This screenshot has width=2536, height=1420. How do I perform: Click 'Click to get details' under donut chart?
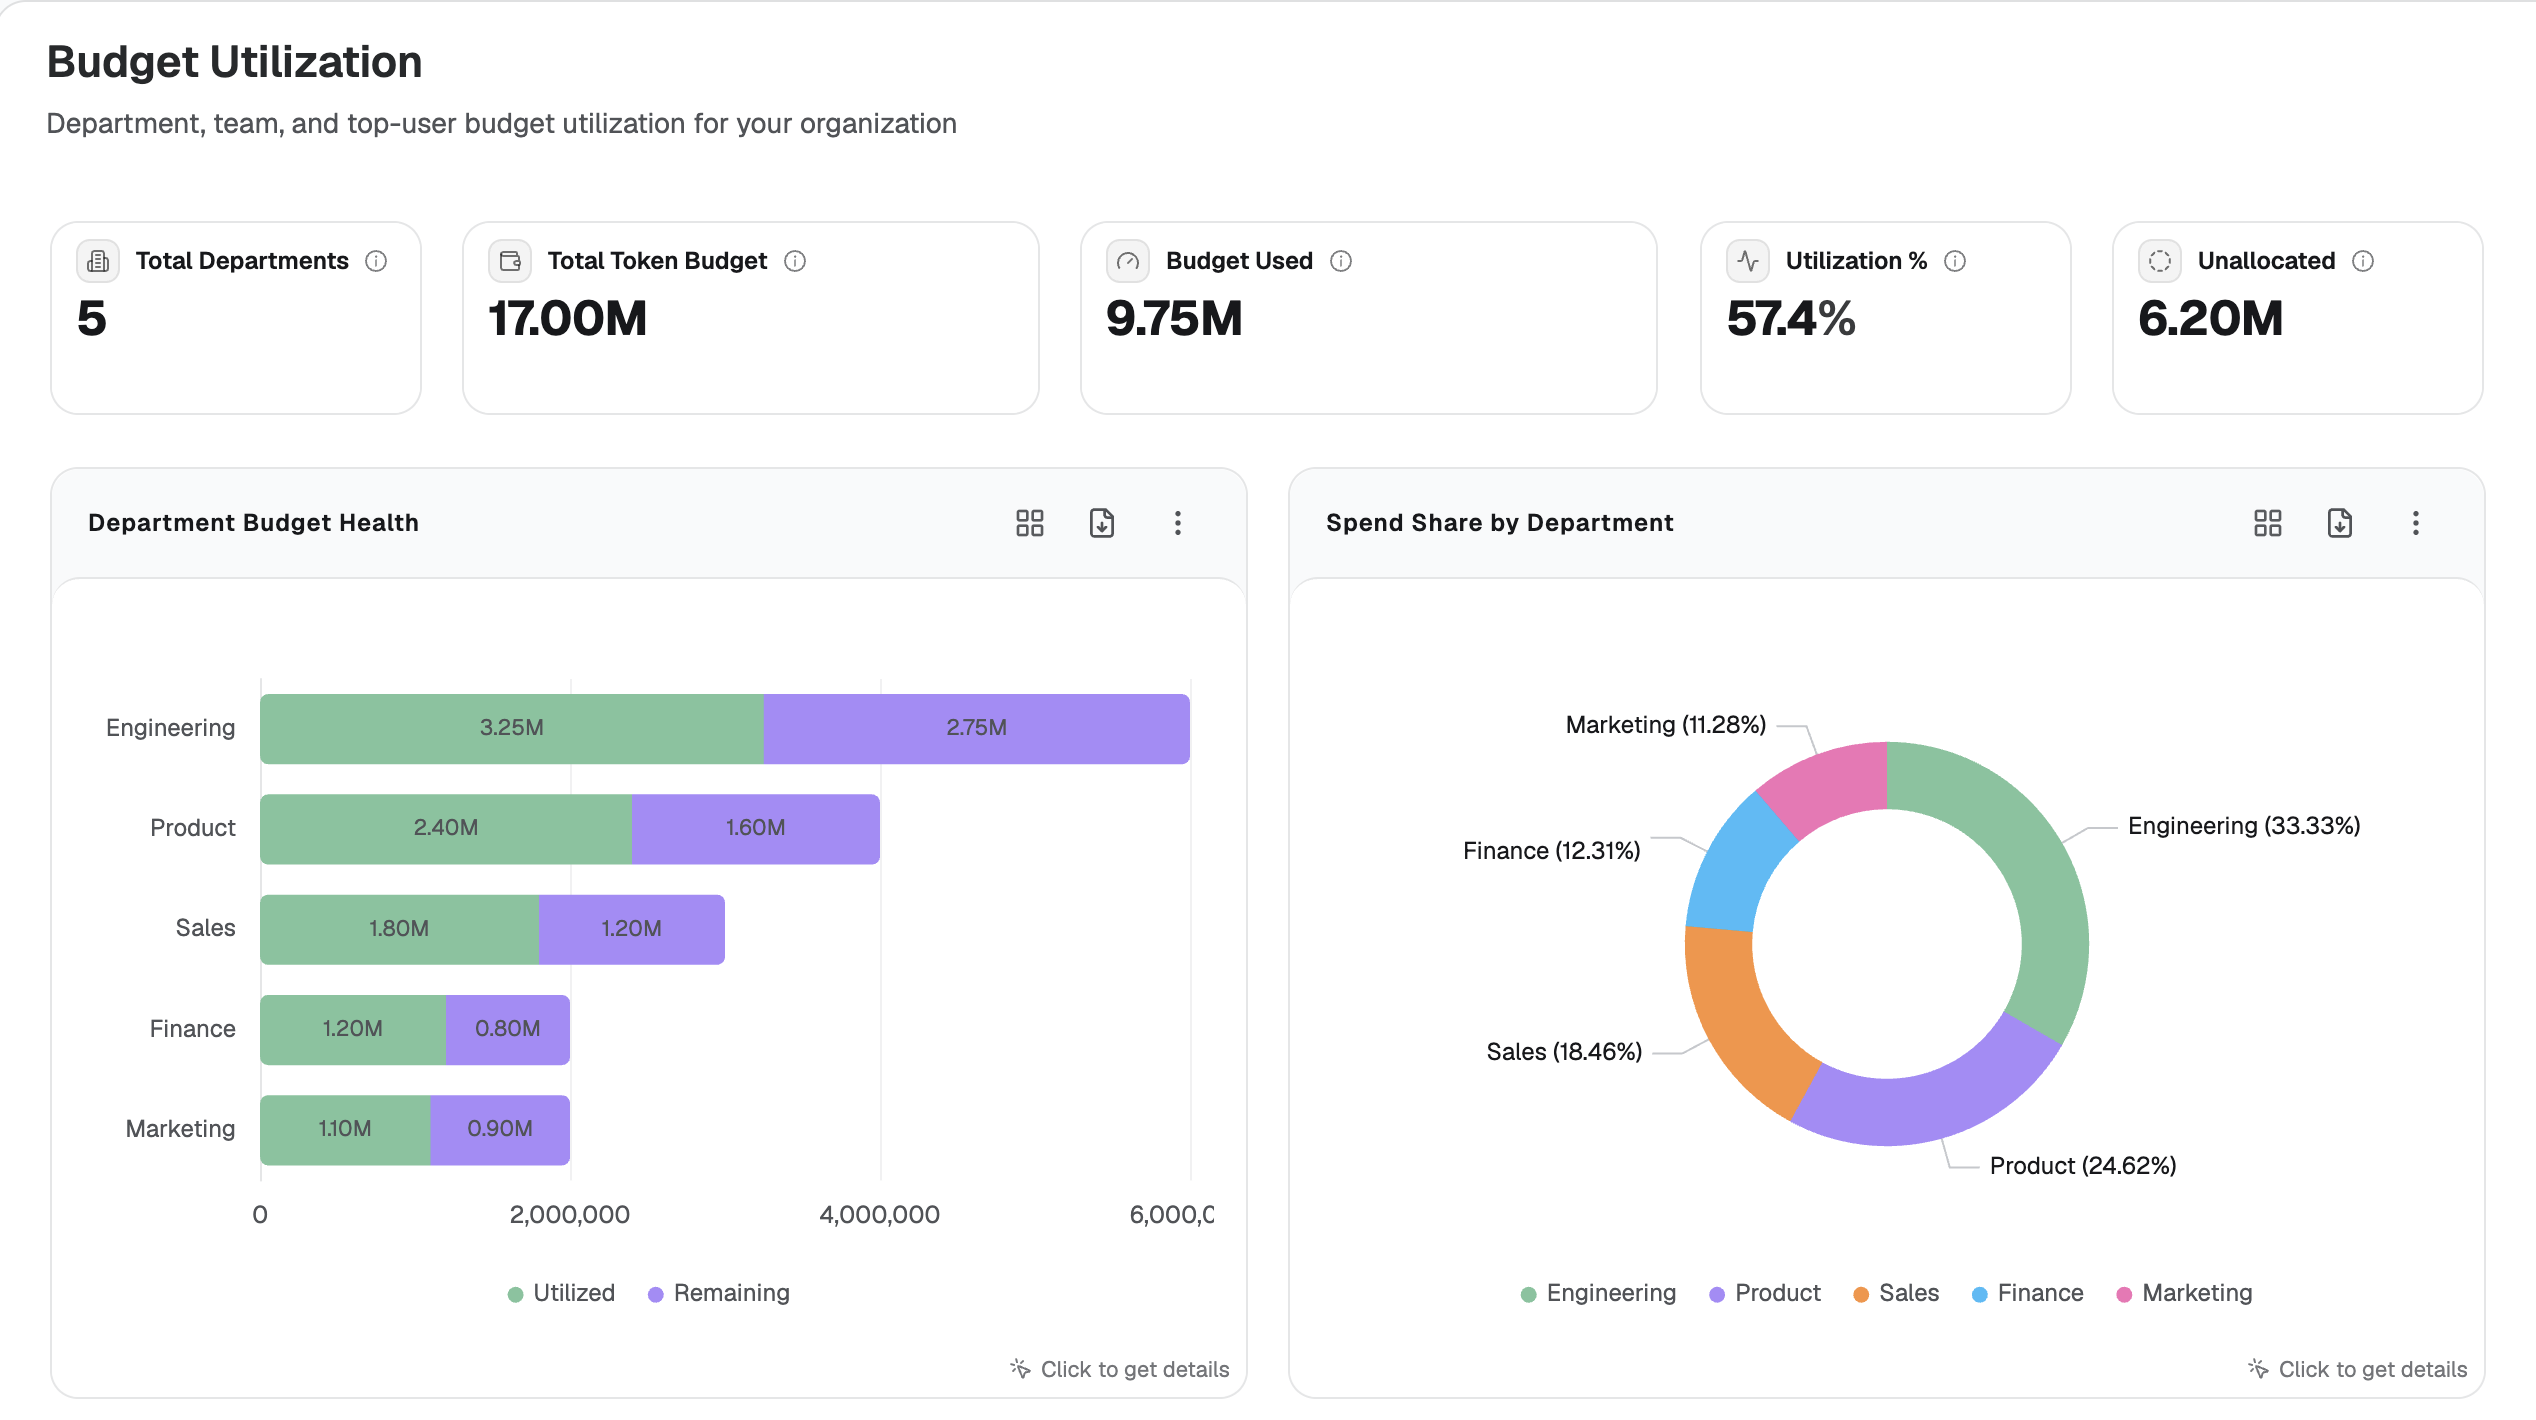click(2358, 1369)
